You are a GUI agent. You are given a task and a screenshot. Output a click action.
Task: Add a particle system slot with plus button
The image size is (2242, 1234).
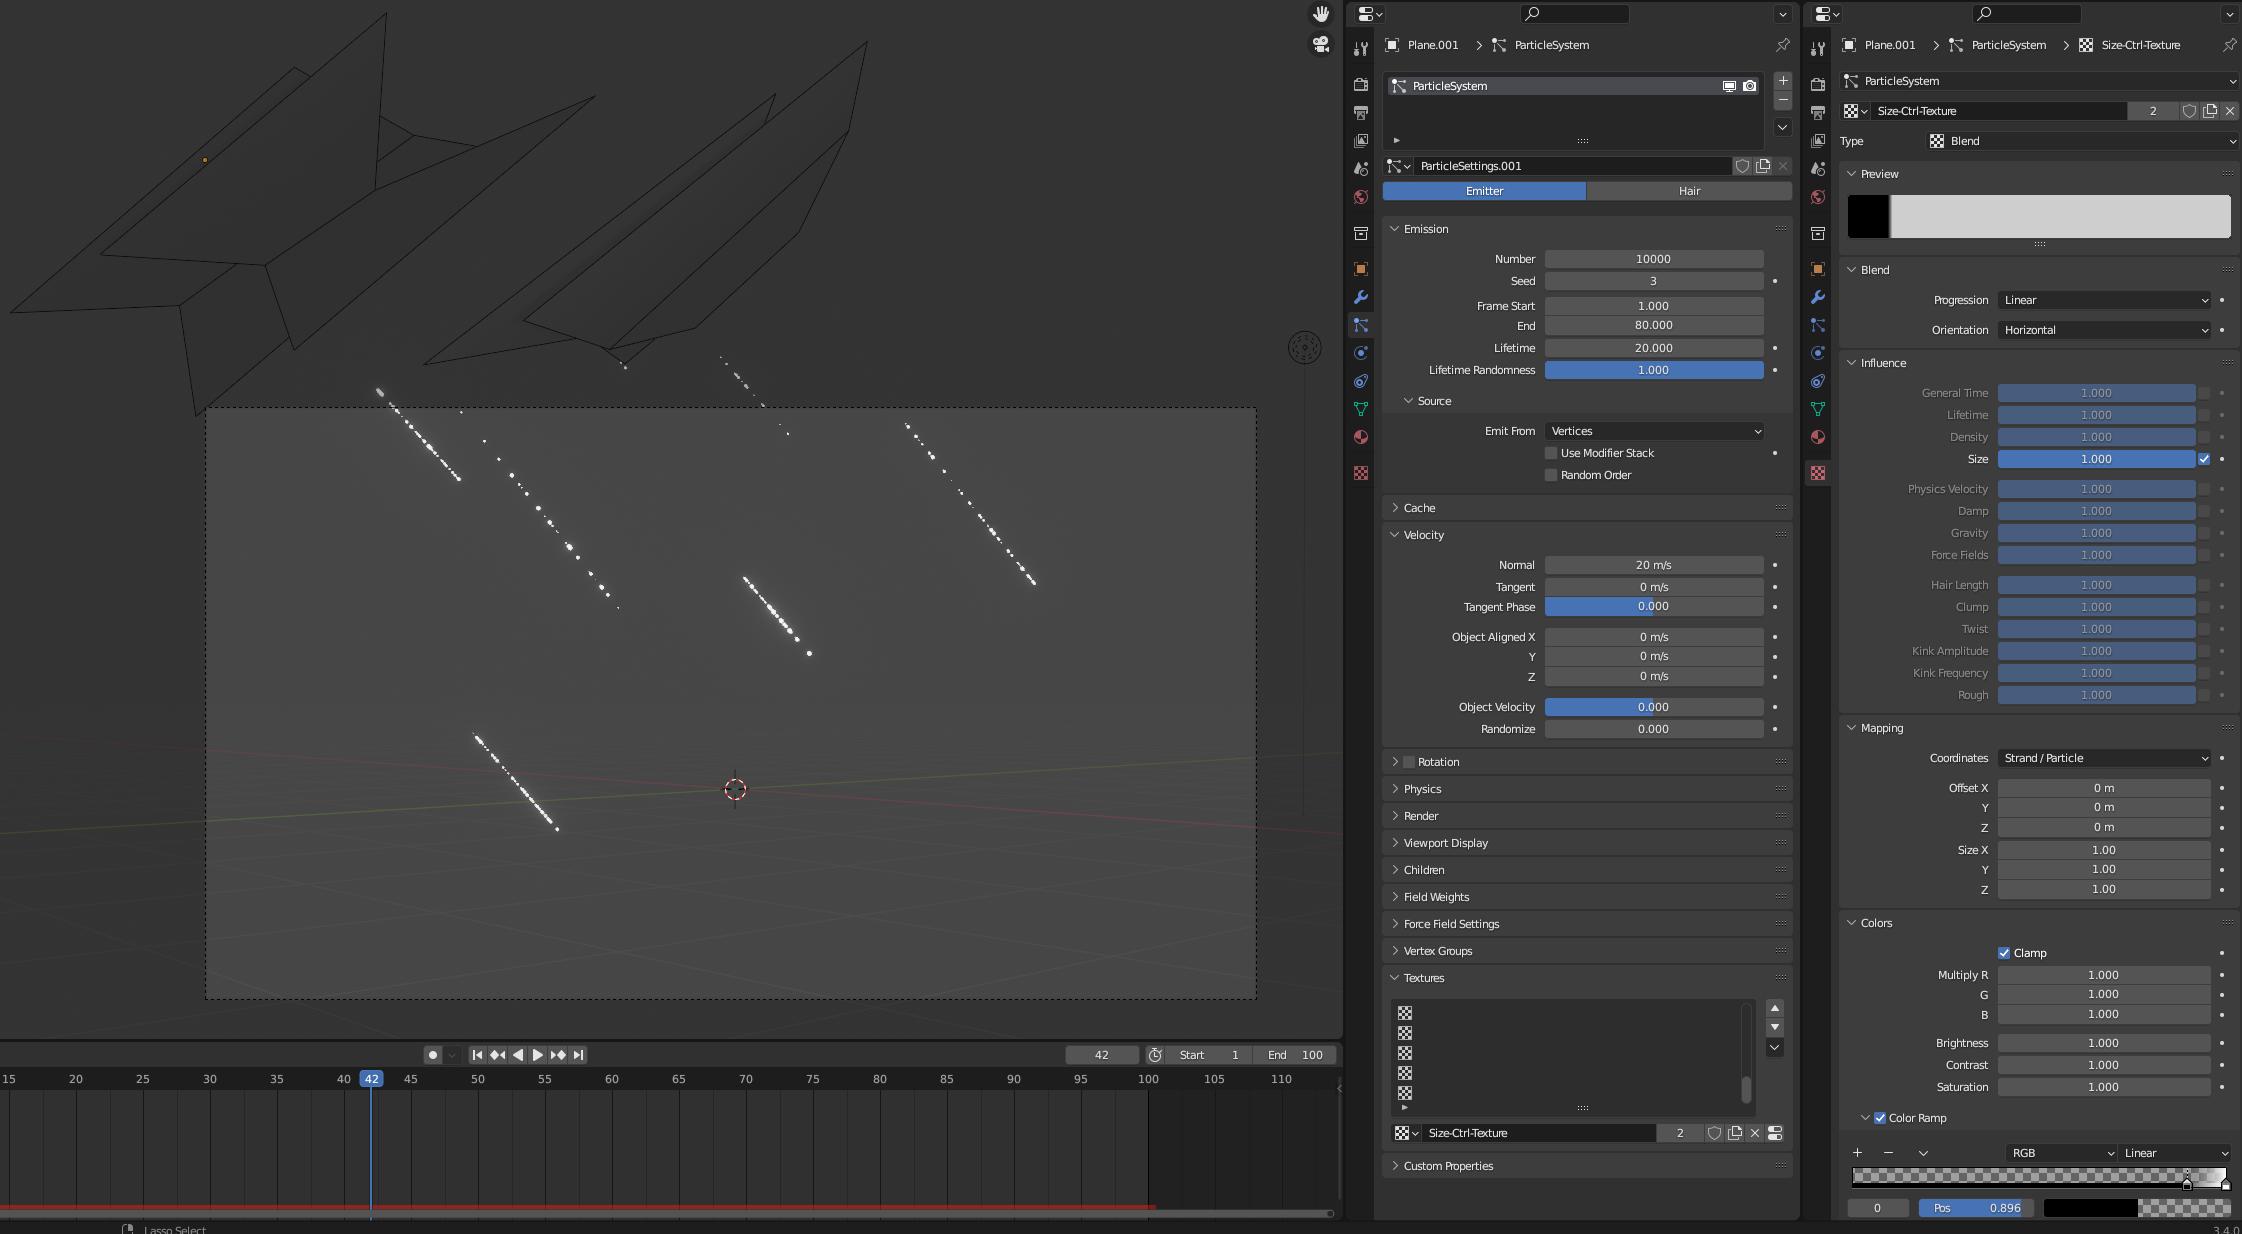click(x=1783, y=80)
